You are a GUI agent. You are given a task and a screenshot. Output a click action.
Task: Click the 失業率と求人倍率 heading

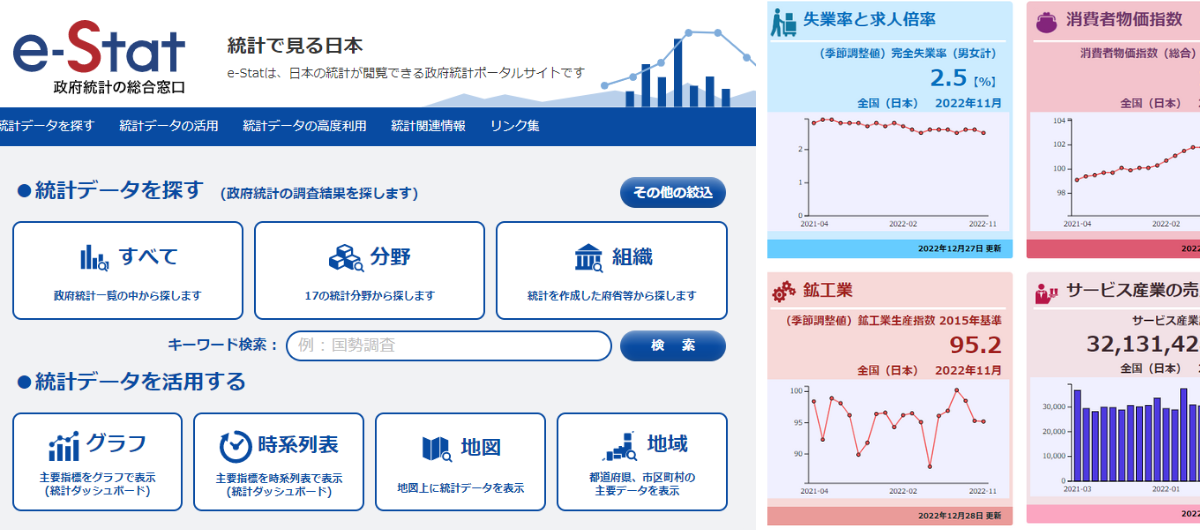(869, 20)
